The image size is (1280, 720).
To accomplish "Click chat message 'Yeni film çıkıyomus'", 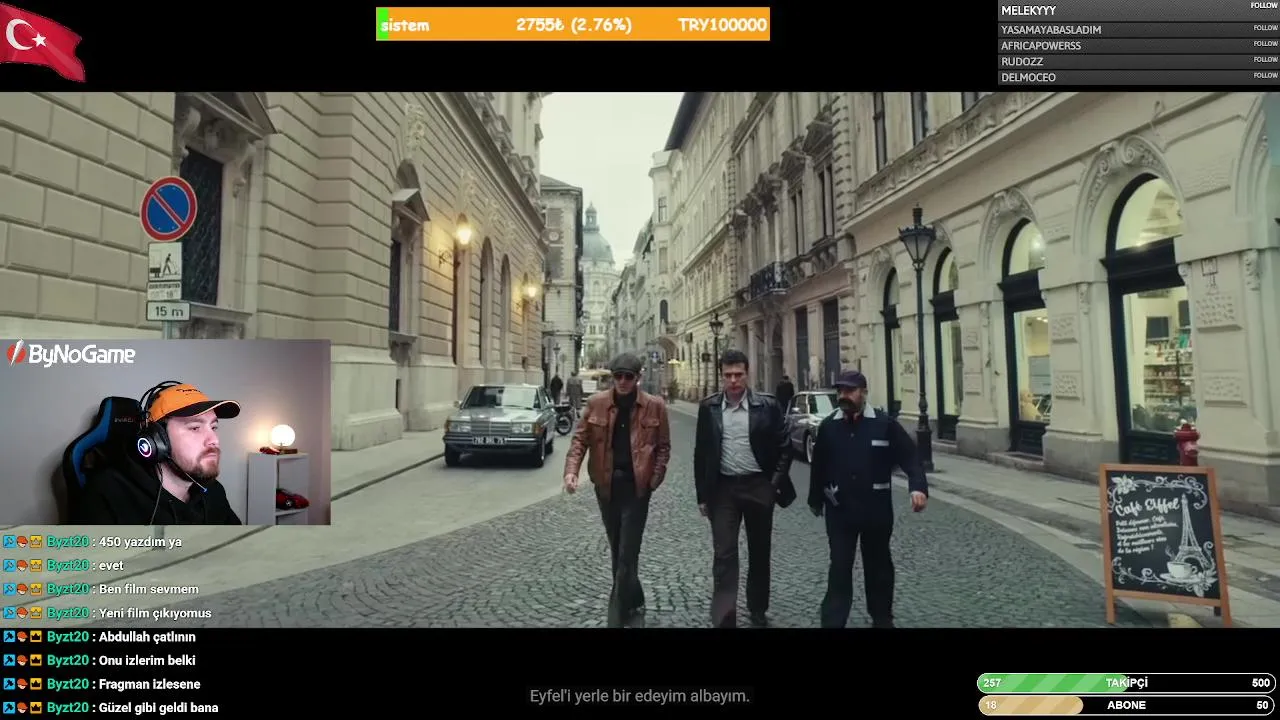I will coord(155,613).
